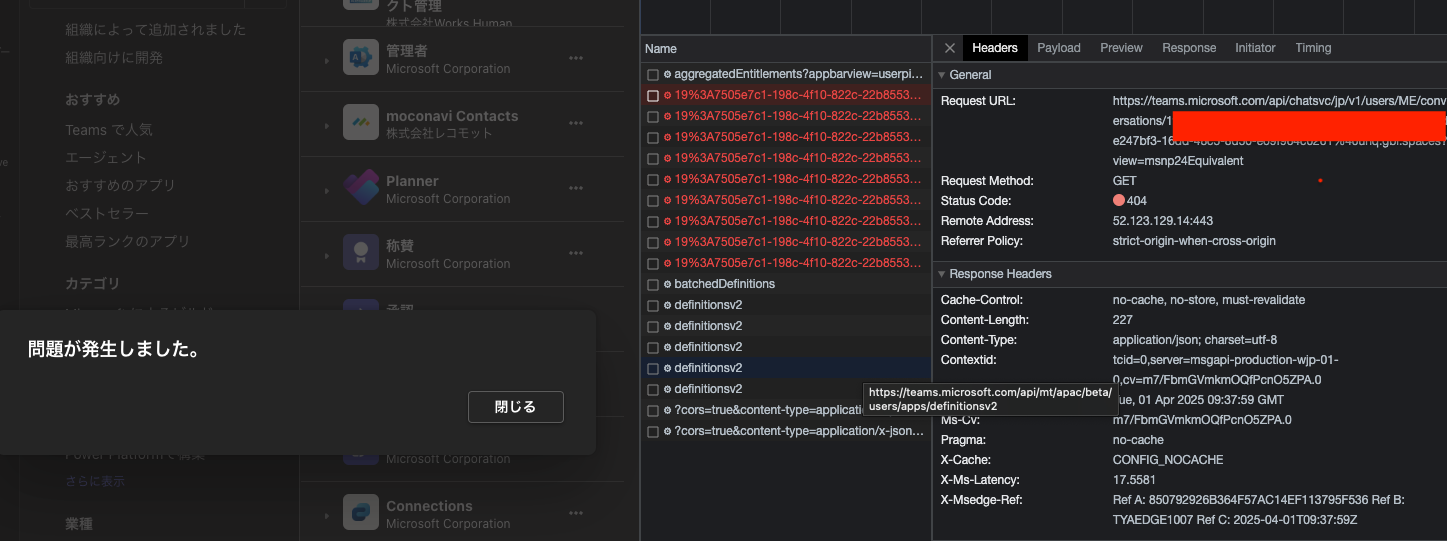Close the request details pane with X
1447x541 pixels.
(x=949, y=48)
